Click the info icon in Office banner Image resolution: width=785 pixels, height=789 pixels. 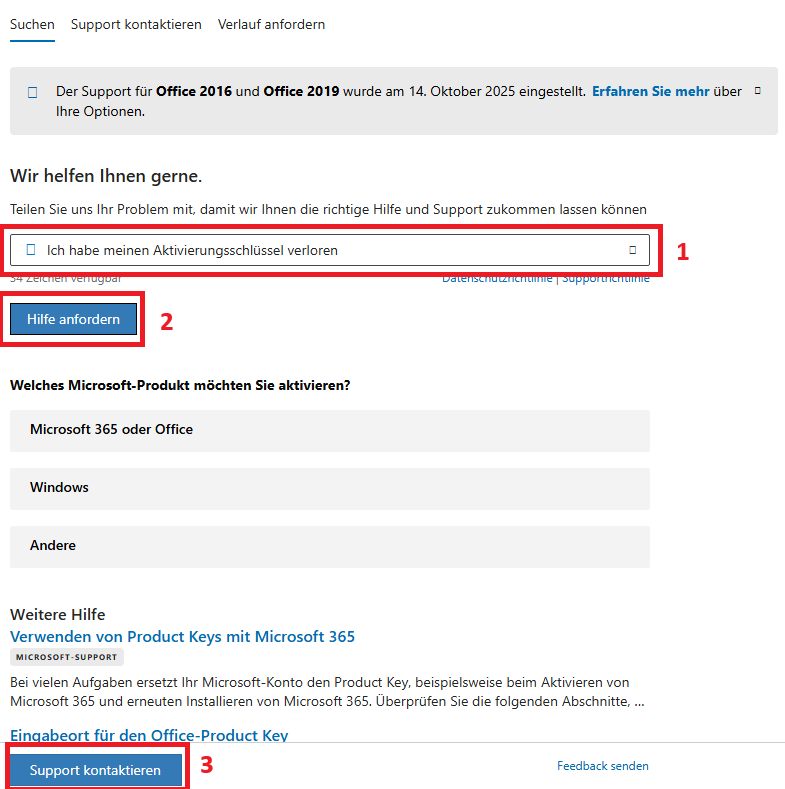coord(33,93)
